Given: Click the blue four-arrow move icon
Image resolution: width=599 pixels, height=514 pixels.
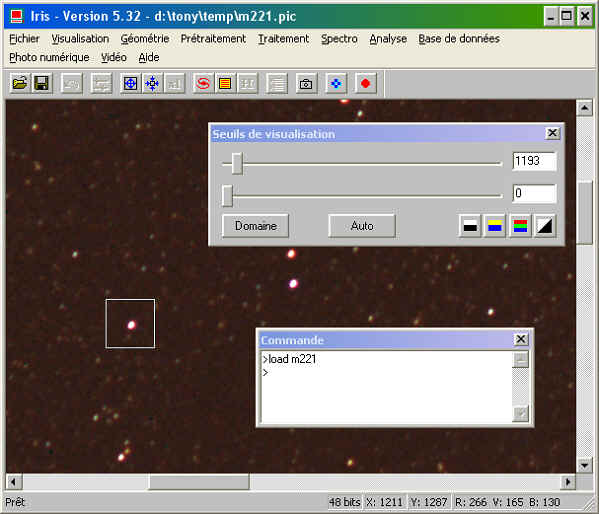Looking at the screenshot, I should 336,83.
